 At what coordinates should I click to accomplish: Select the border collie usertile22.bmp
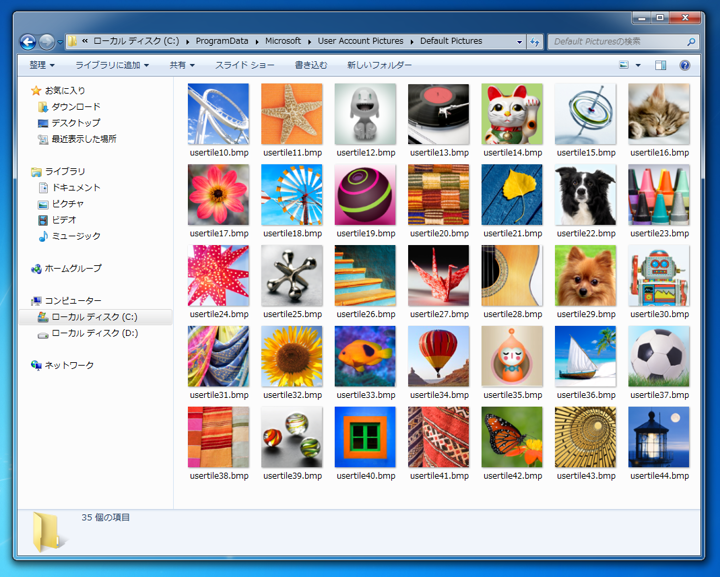point(585,195)
